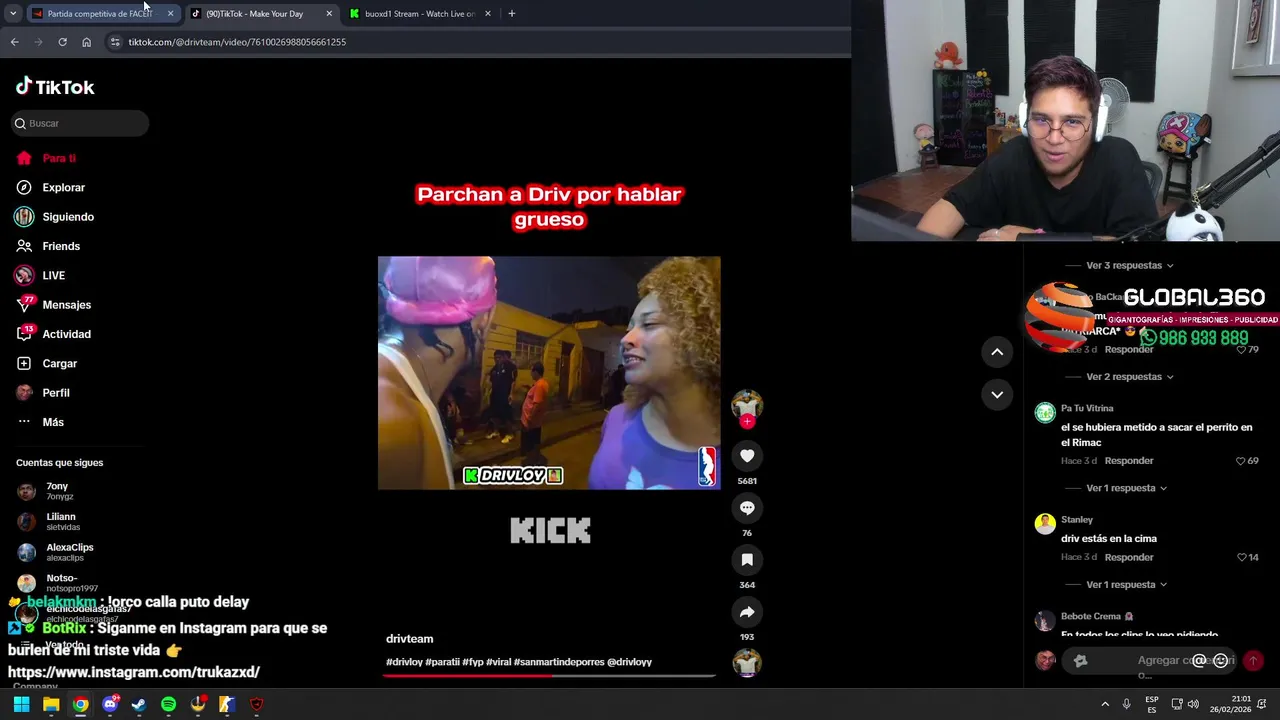Screen dimensions: 1280x720
Task: Reply to Stanley's comment
Action: point(1129,557)
